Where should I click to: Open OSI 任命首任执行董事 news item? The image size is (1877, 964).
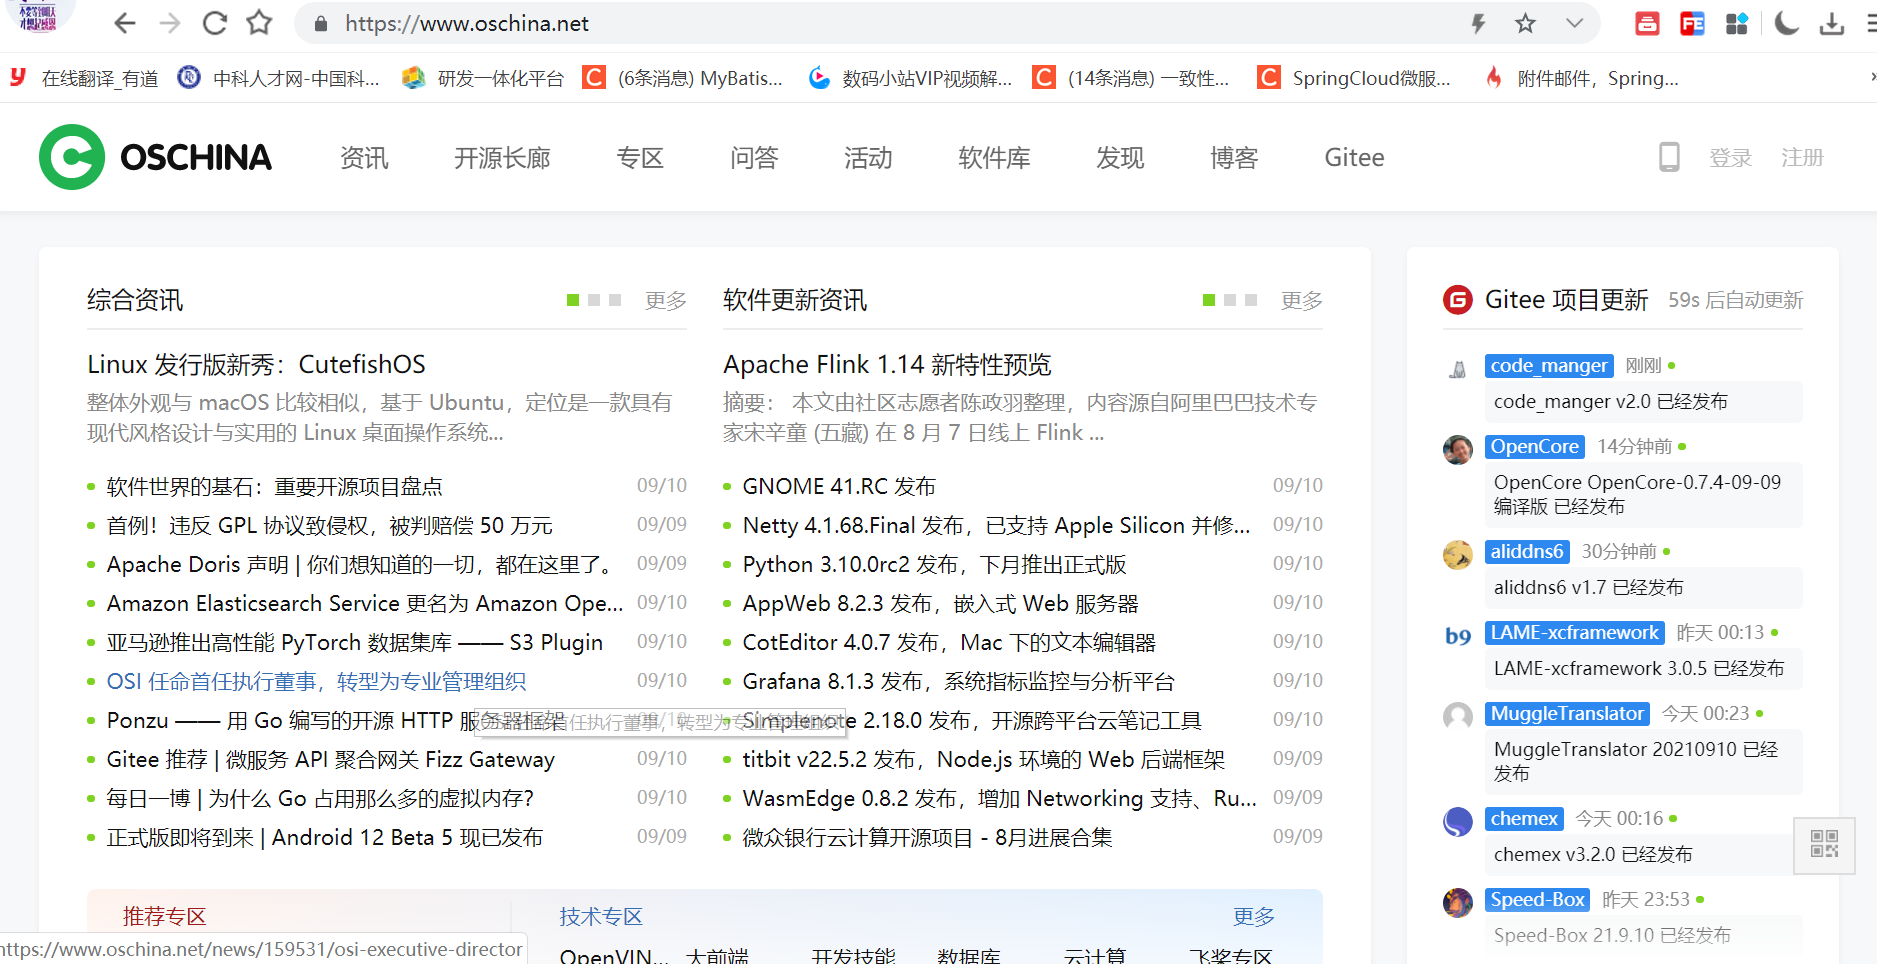click(316, 682)
